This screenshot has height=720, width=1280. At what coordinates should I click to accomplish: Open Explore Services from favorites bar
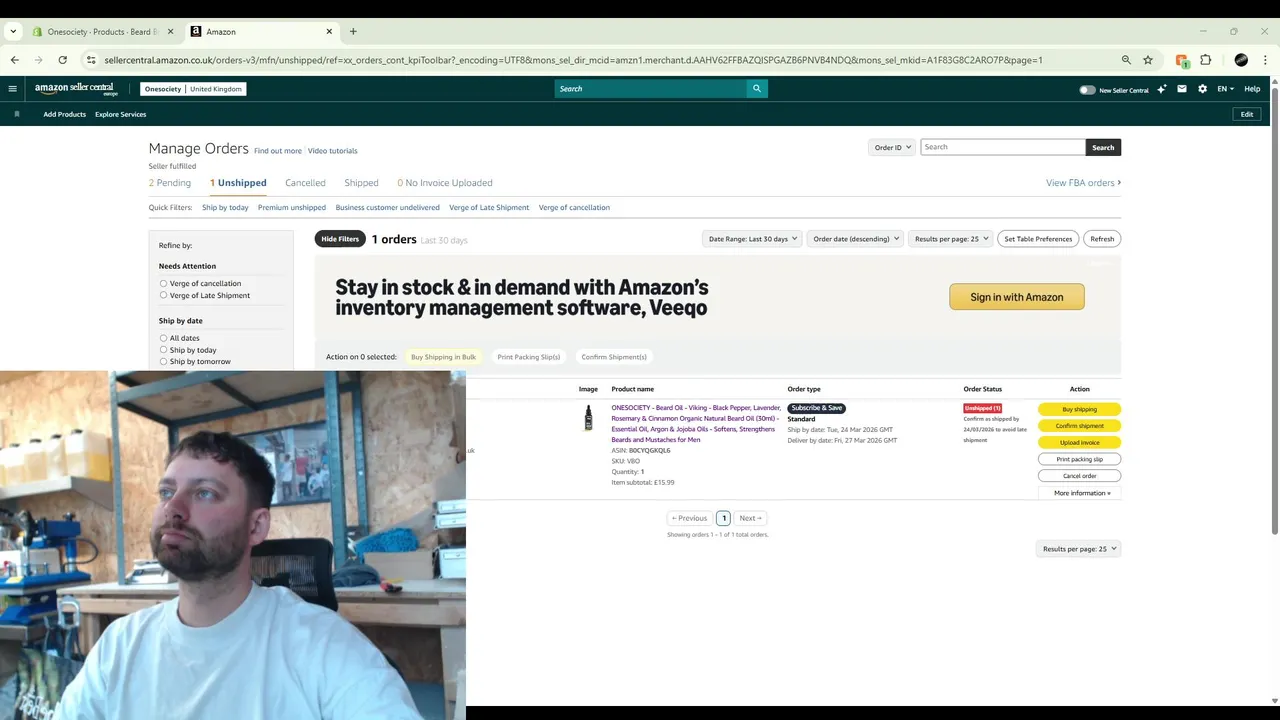[121, 114]
